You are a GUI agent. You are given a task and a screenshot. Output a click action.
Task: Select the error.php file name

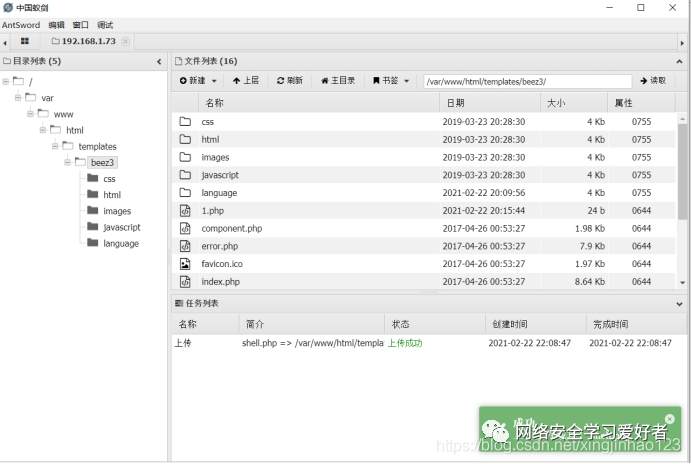click(x=219, y=246)
